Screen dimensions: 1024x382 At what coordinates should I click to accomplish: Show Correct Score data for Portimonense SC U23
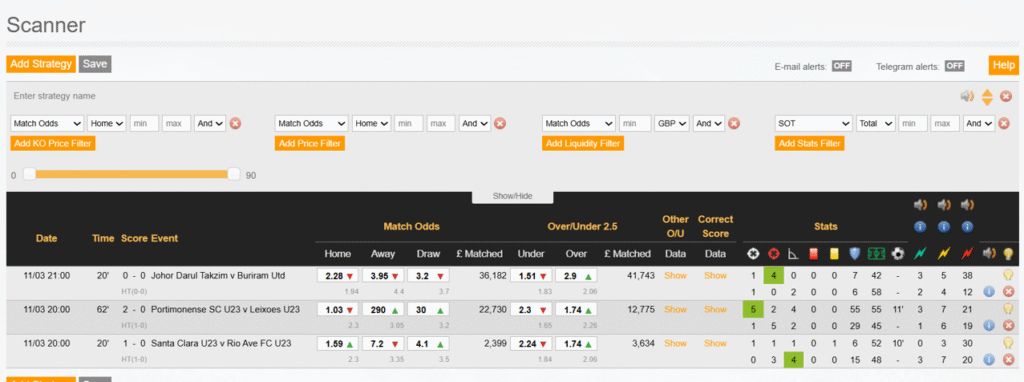tap(715, 310)
